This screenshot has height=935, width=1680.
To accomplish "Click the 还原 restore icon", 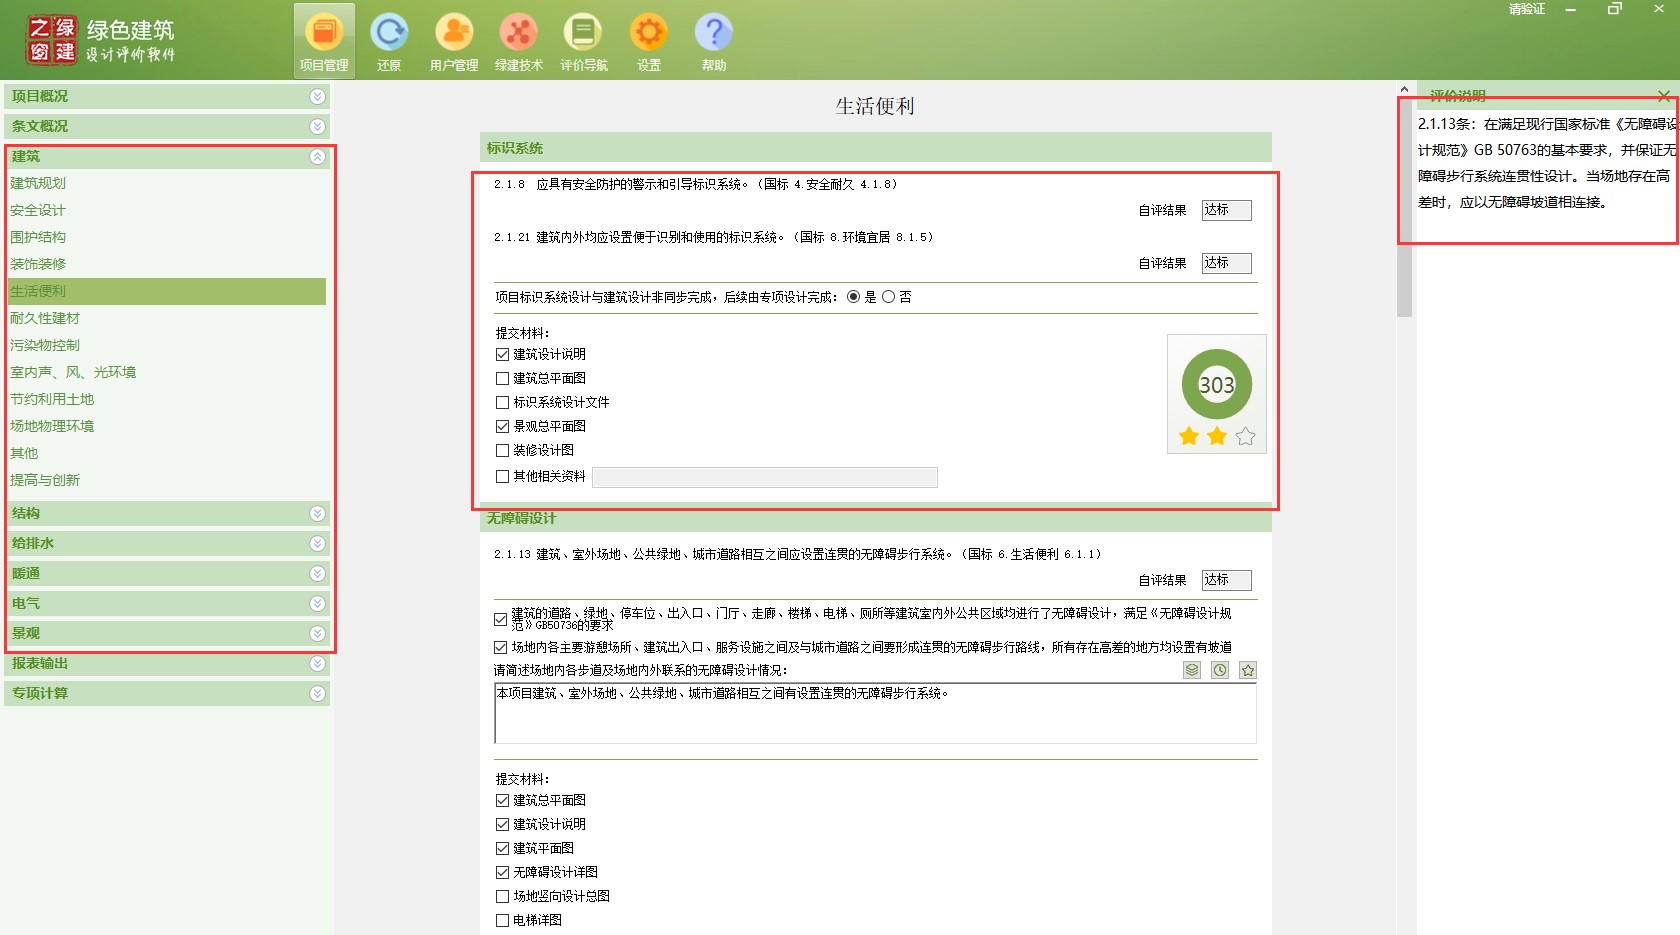I will coord(389,41).
